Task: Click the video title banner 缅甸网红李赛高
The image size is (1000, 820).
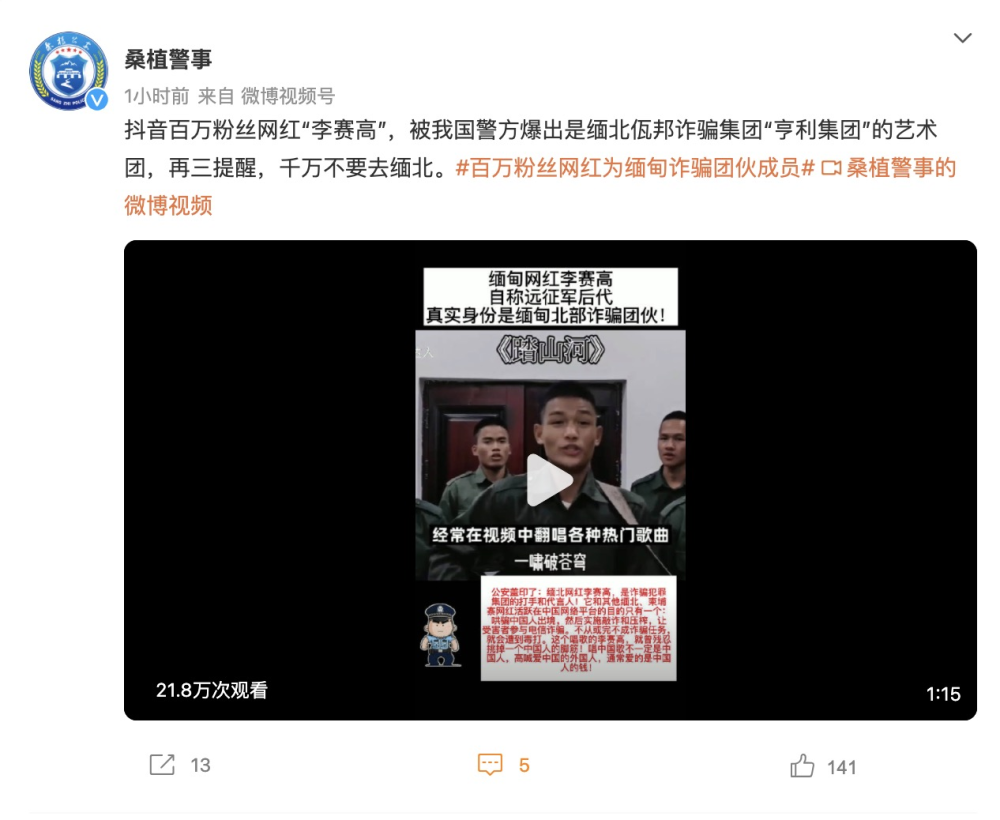Action: (550, 297)
